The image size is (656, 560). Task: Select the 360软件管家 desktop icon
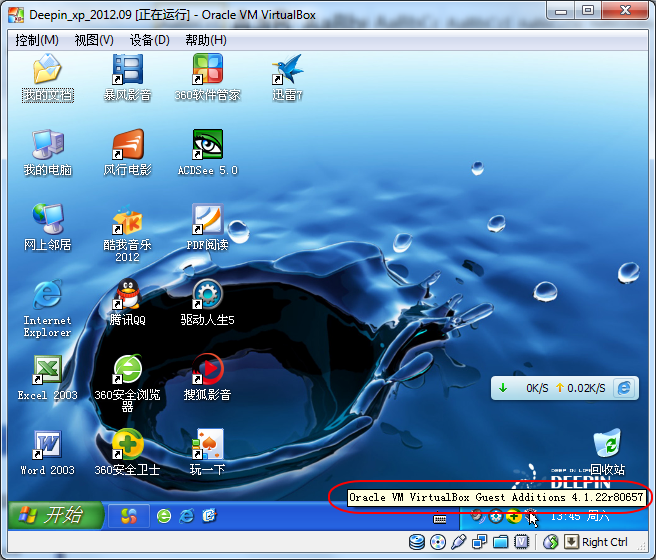coord(207,71)
